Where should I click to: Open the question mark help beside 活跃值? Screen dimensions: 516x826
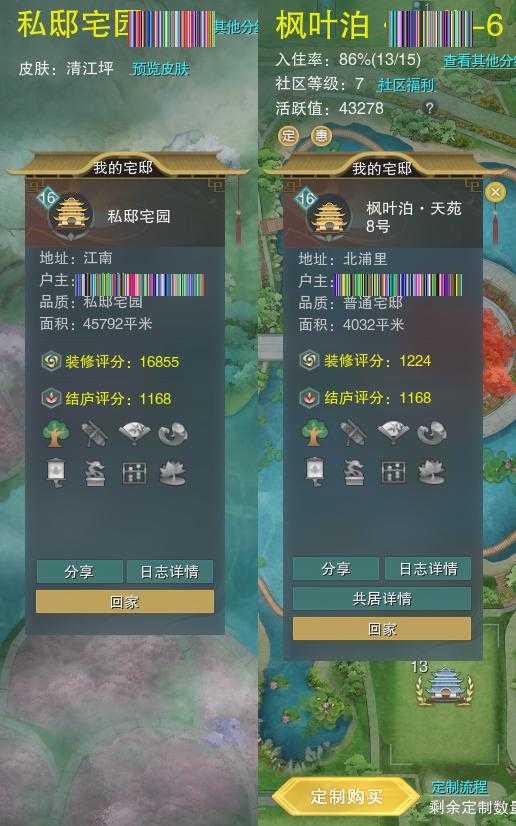[430, 108]
